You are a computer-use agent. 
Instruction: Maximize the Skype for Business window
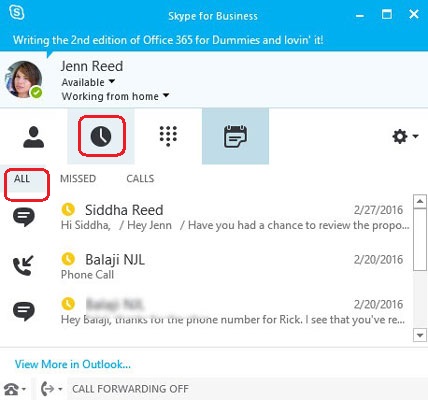(387, 14)
